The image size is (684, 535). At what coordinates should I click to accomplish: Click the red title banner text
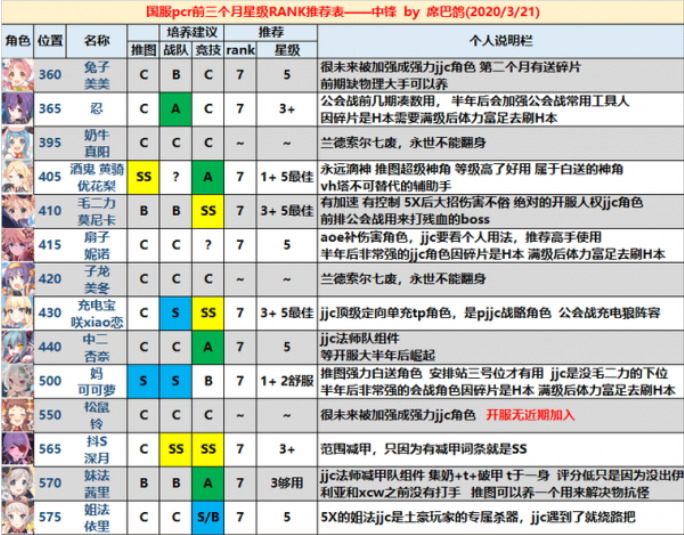click(x=343, y=12)
